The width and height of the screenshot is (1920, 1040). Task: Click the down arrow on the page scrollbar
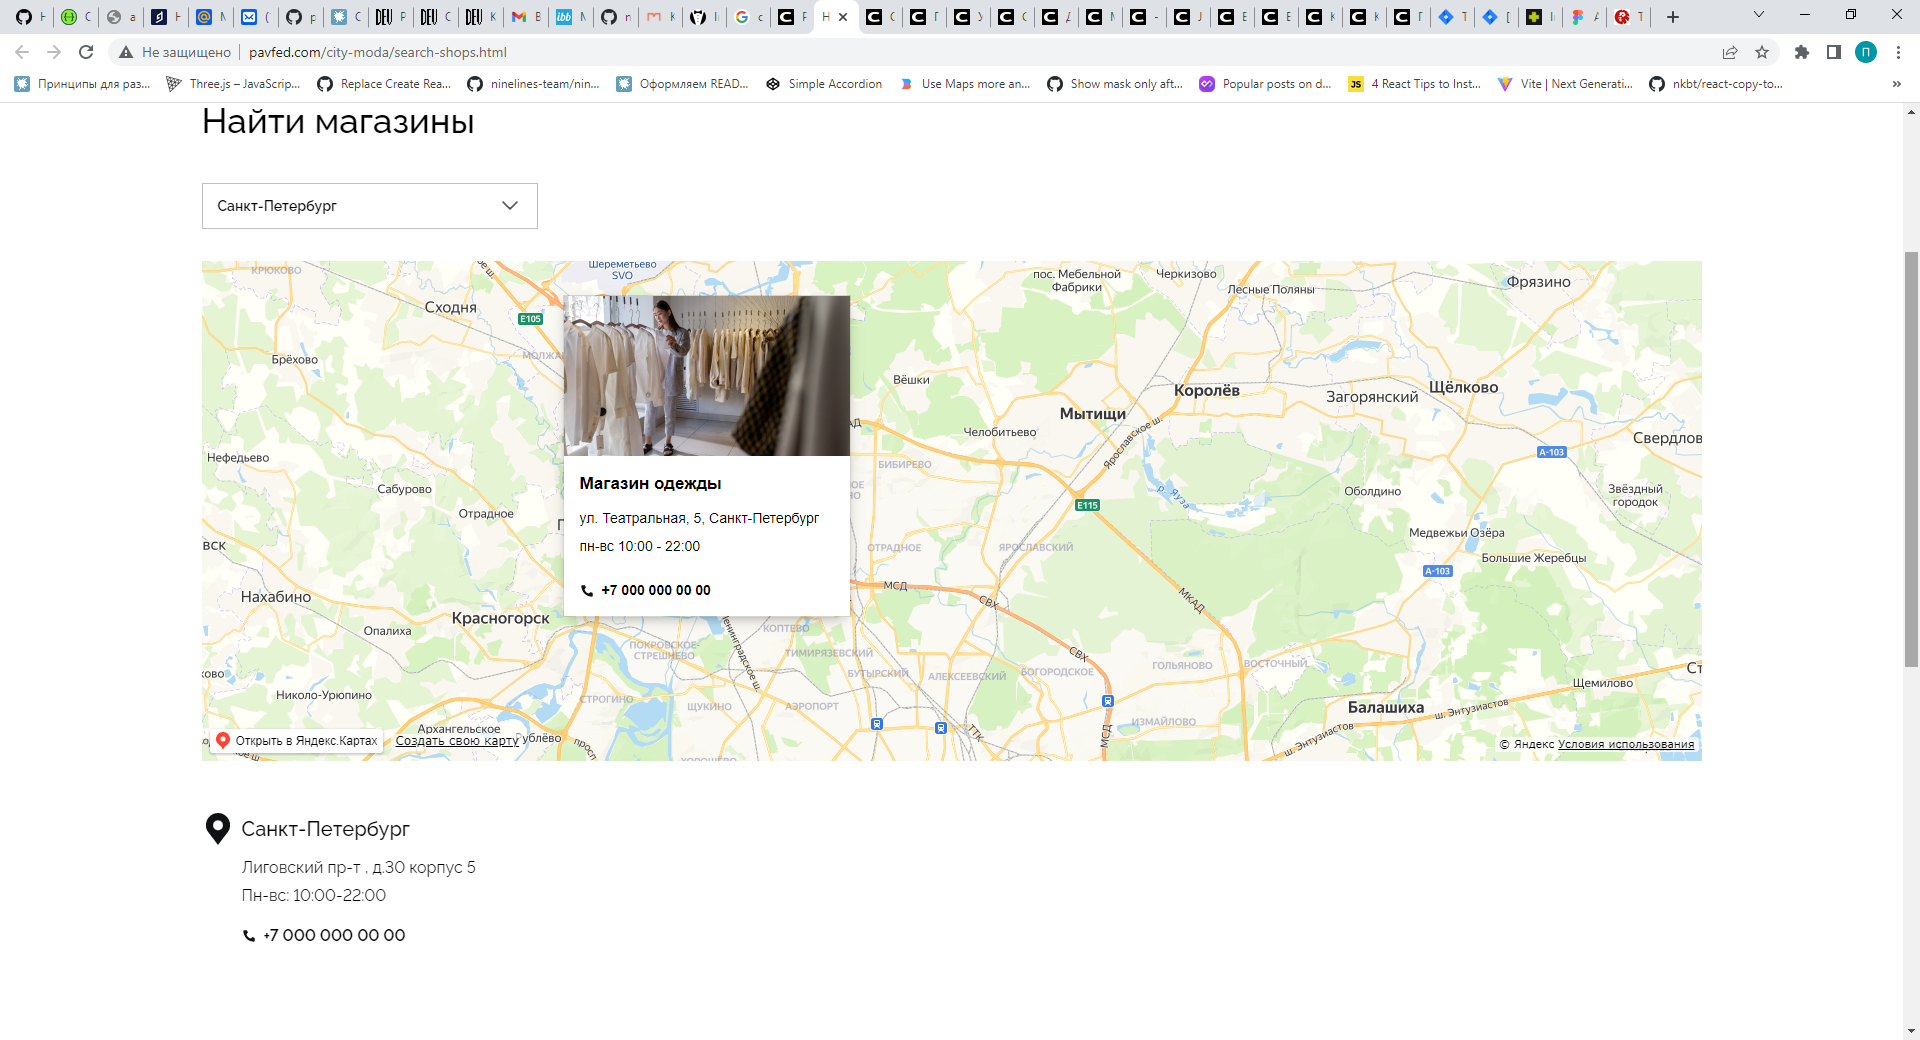[x=1911, y=1031]
